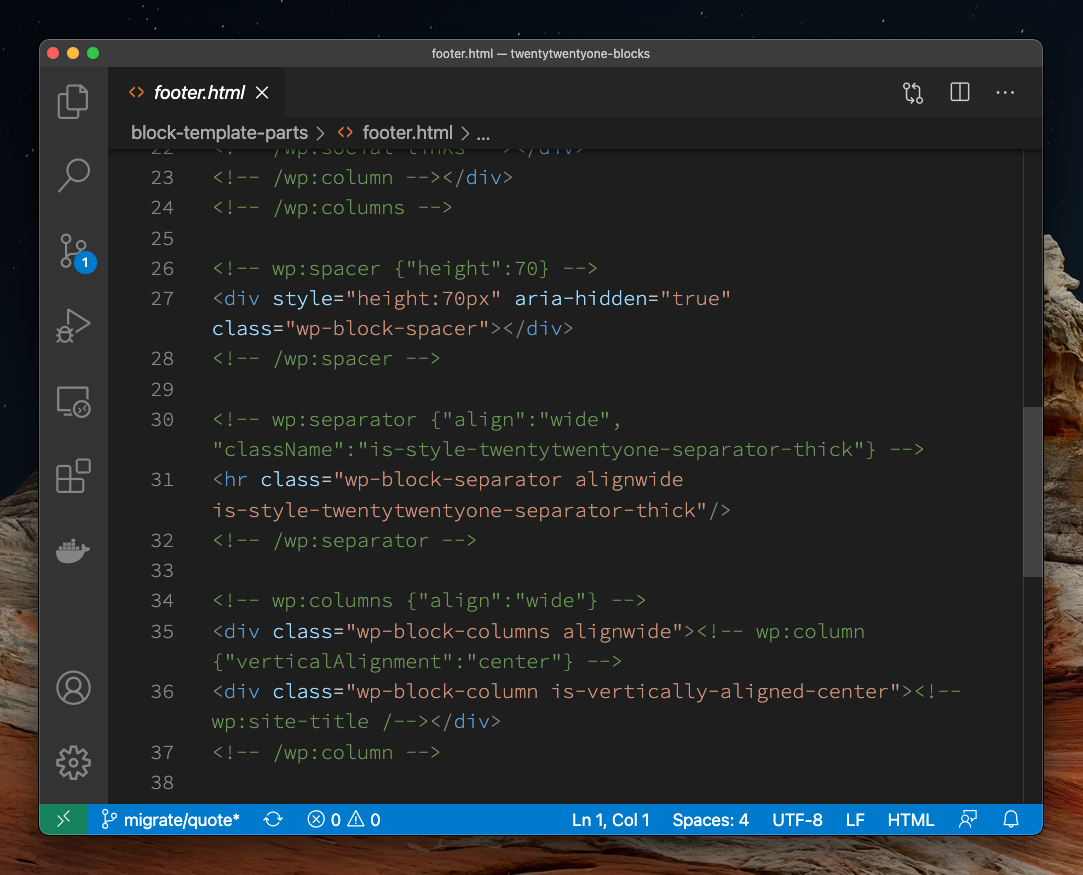Viewport: 1083px width, 875px height.
Task: Open Source Control with pending change
Action: [73, 251]
